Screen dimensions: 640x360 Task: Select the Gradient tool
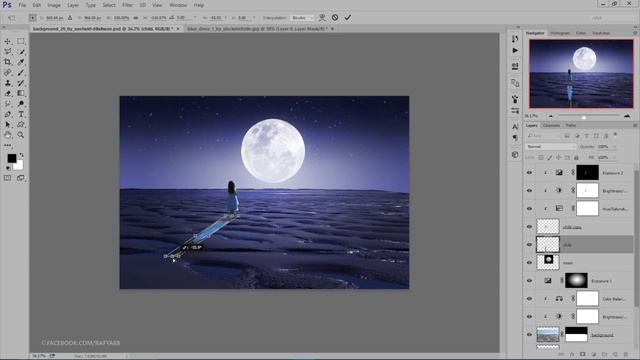click(x=21, y=93)
